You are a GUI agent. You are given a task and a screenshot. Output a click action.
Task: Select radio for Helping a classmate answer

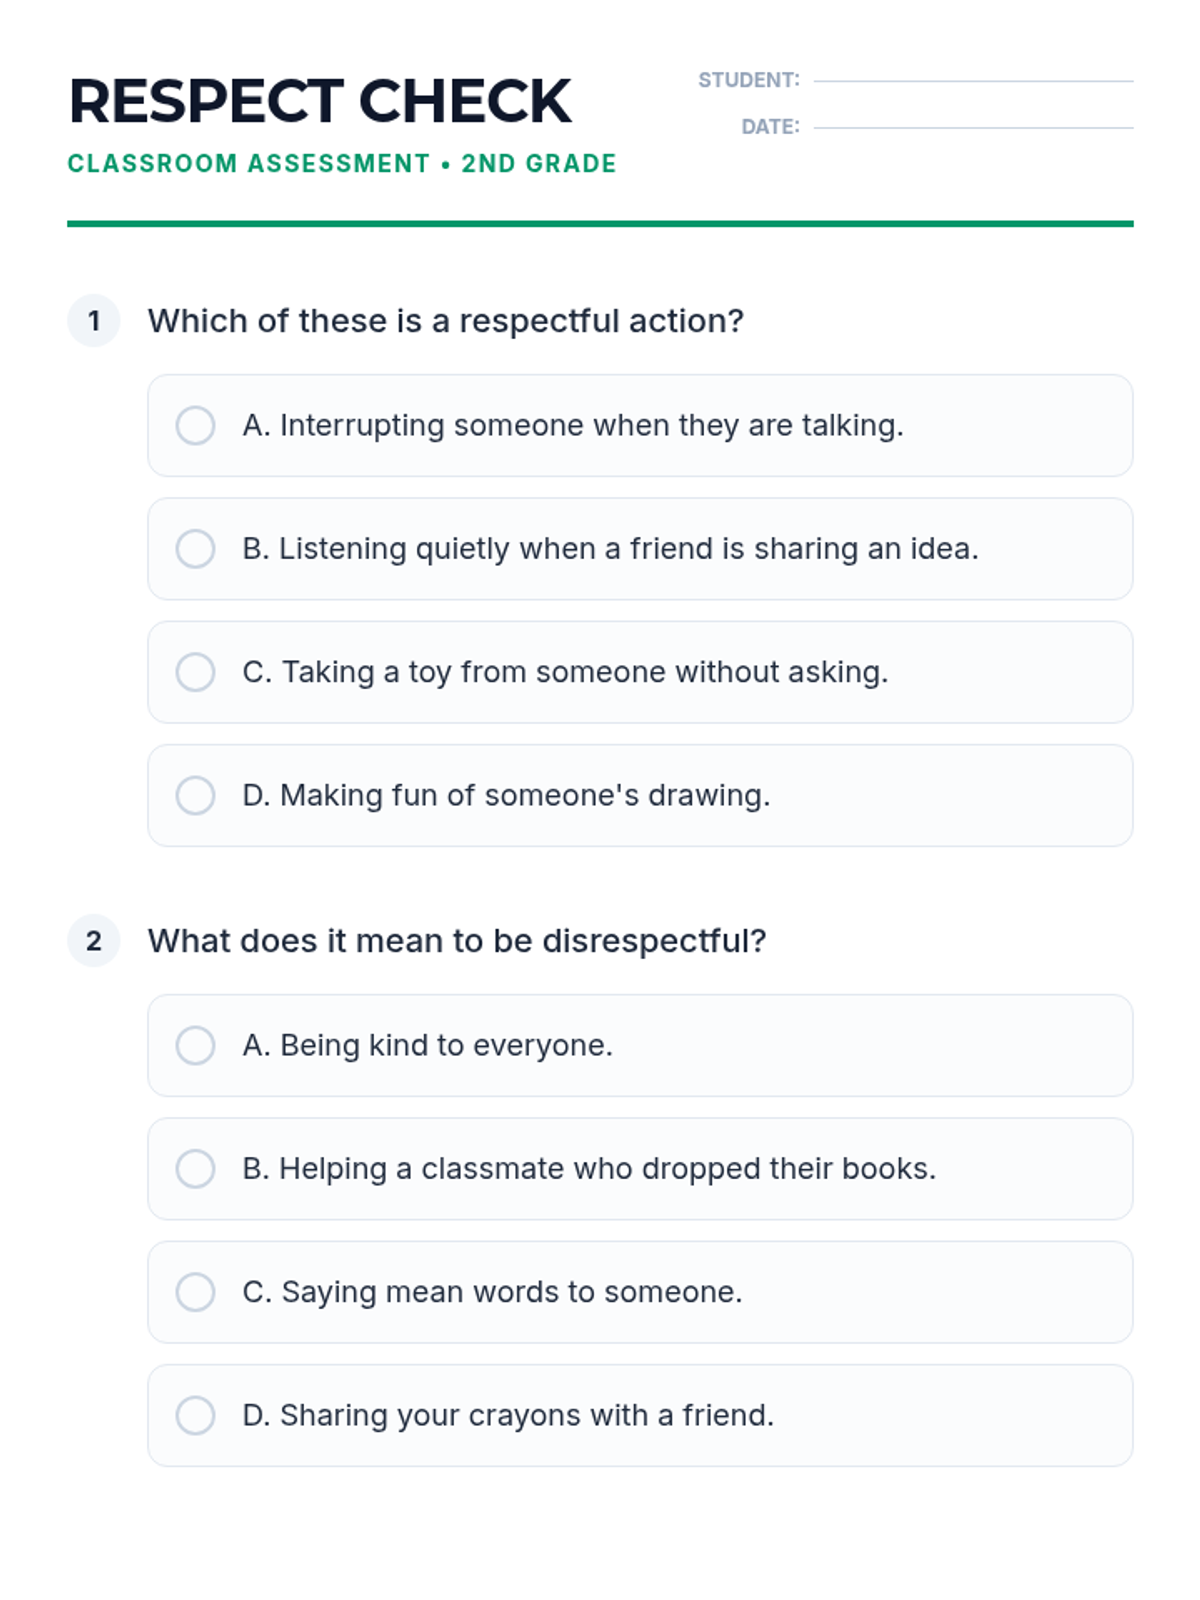[x=195, y=1168]
